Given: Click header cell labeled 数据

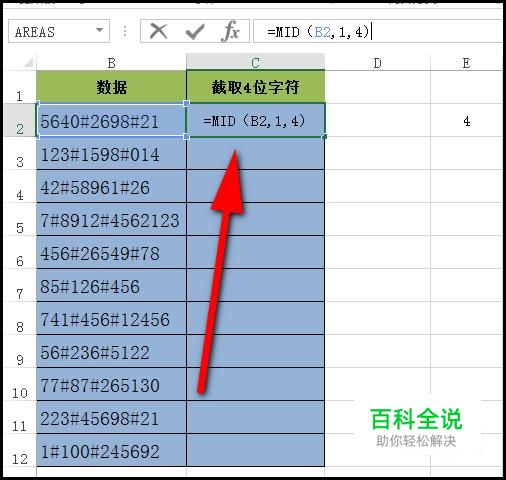Looking at the screenshot, I should tap(111, 87).
